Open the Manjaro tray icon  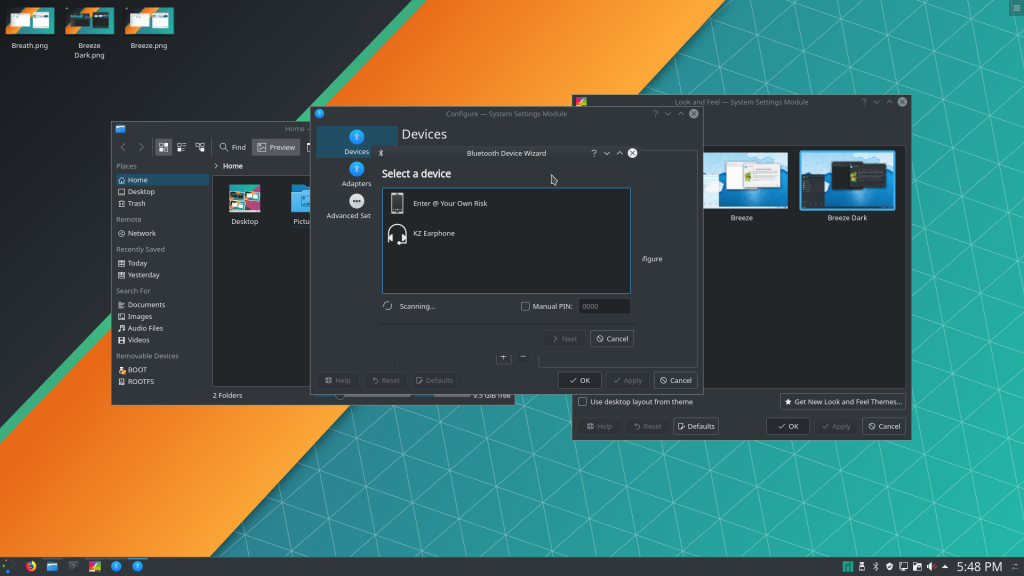(x=848, y=566)
